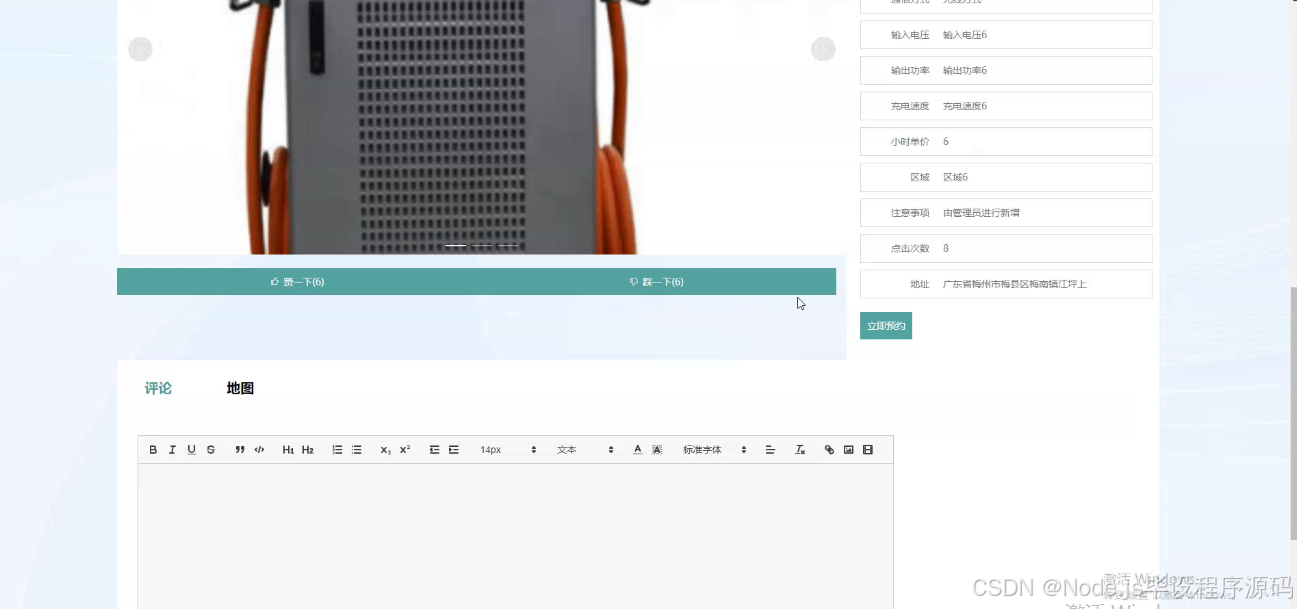1297x609 pixels.
Task: Open the 标准字体 font dropdown
Action: (x=714, y=450)
